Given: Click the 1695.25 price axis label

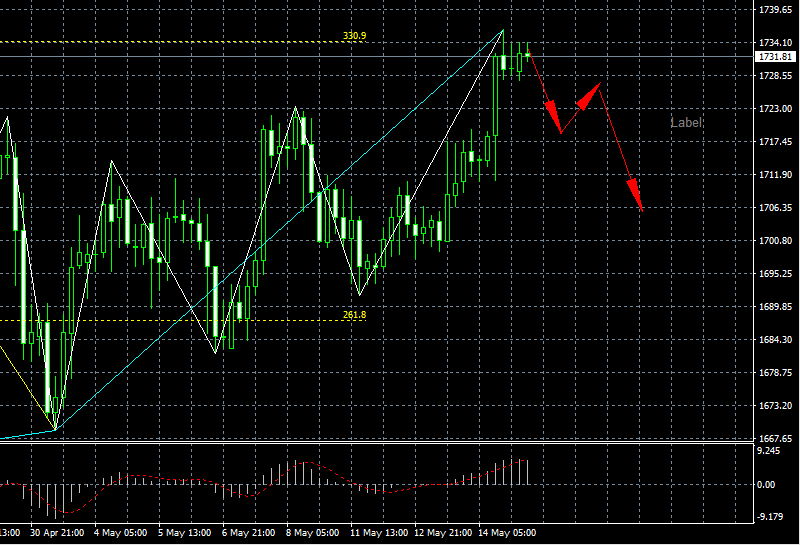Looking at the screenshot, I should [776, 274].
